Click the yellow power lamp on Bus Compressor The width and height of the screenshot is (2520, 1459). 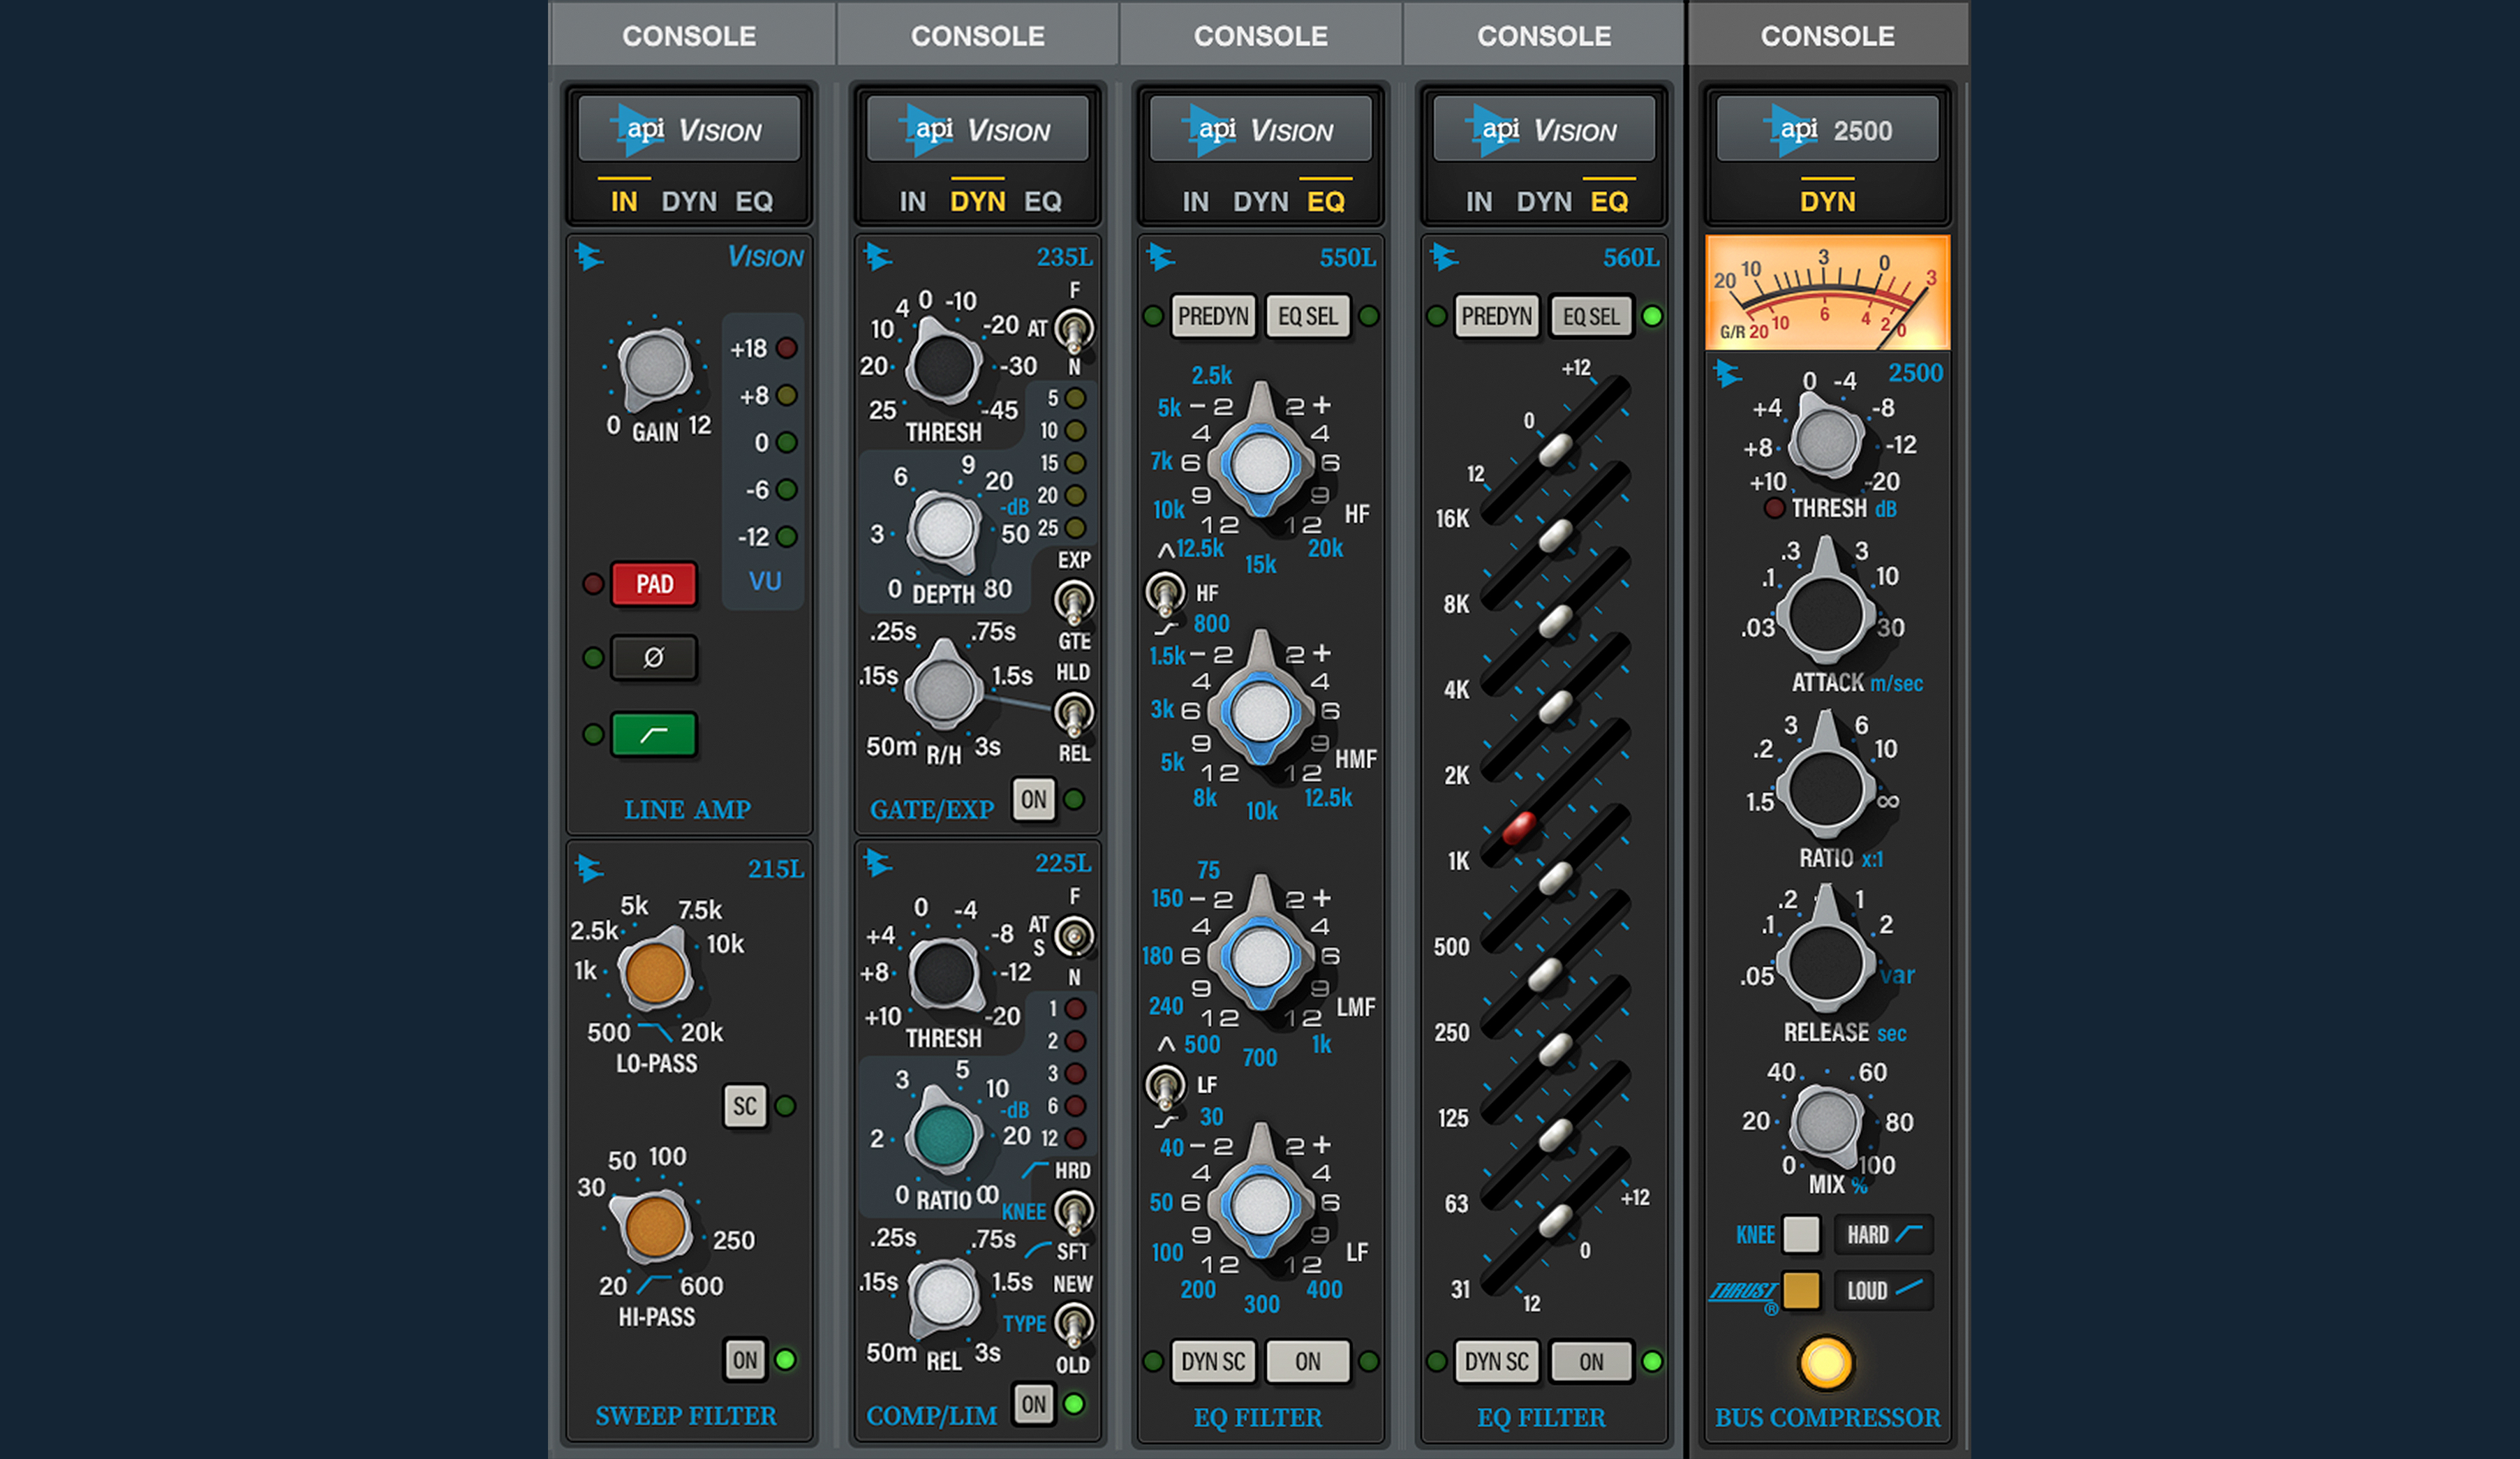pos(1825,1363)
